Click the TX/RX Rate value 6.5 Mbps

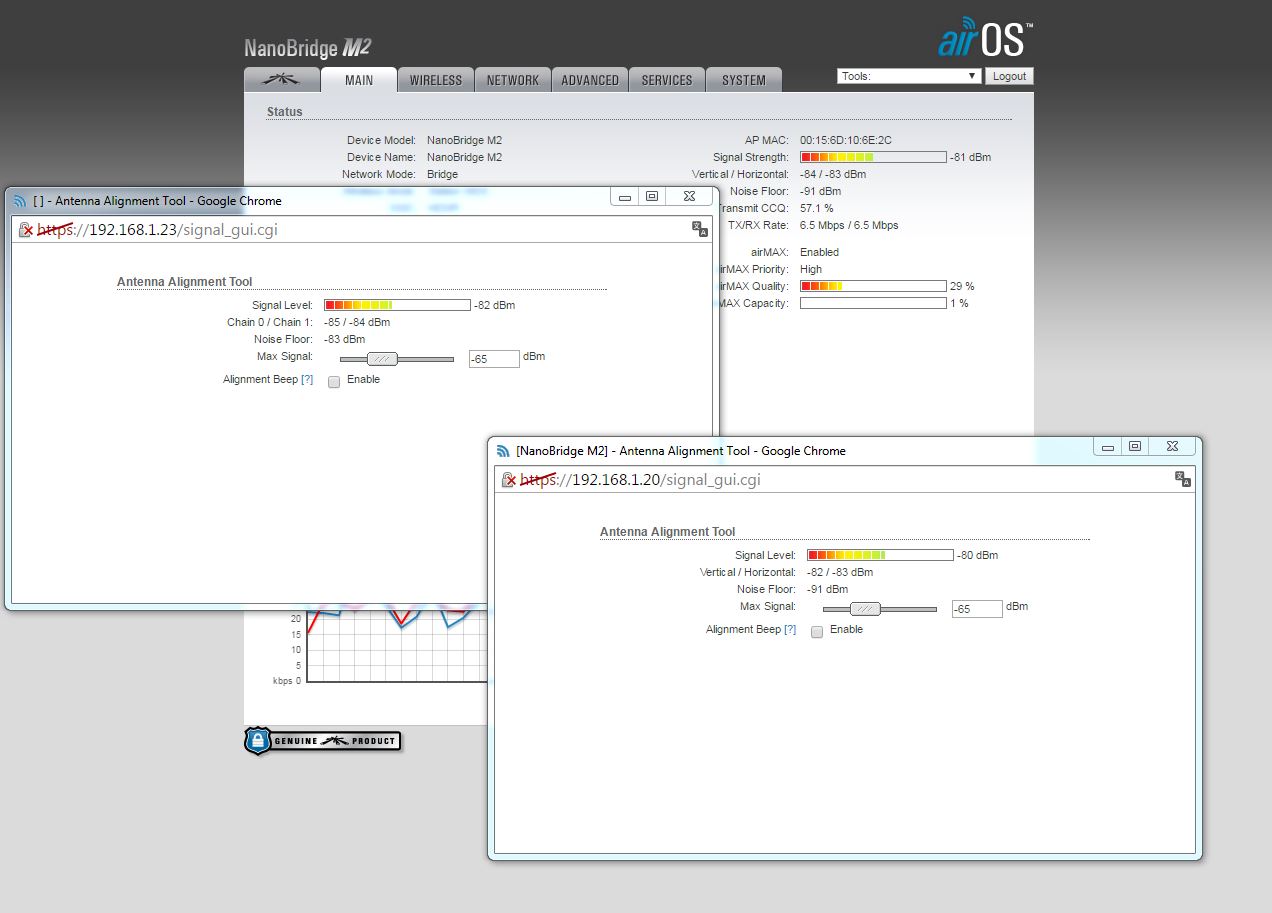(849, 225)
